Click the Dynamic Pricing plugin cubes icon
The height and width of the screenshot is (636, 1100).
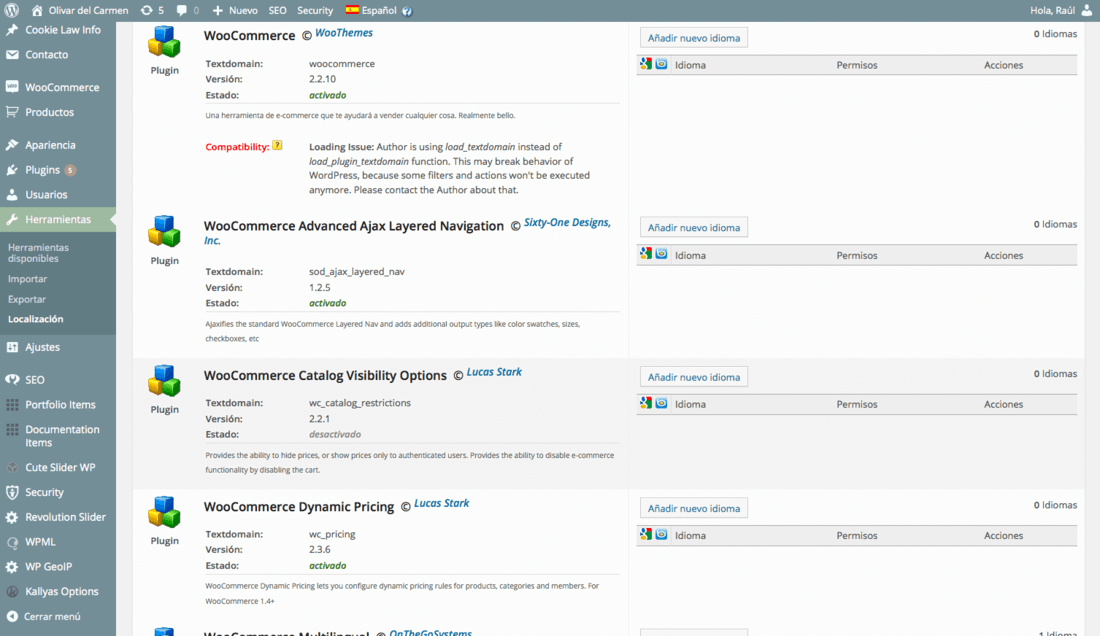pyautogui.click(x=164, y=512)
